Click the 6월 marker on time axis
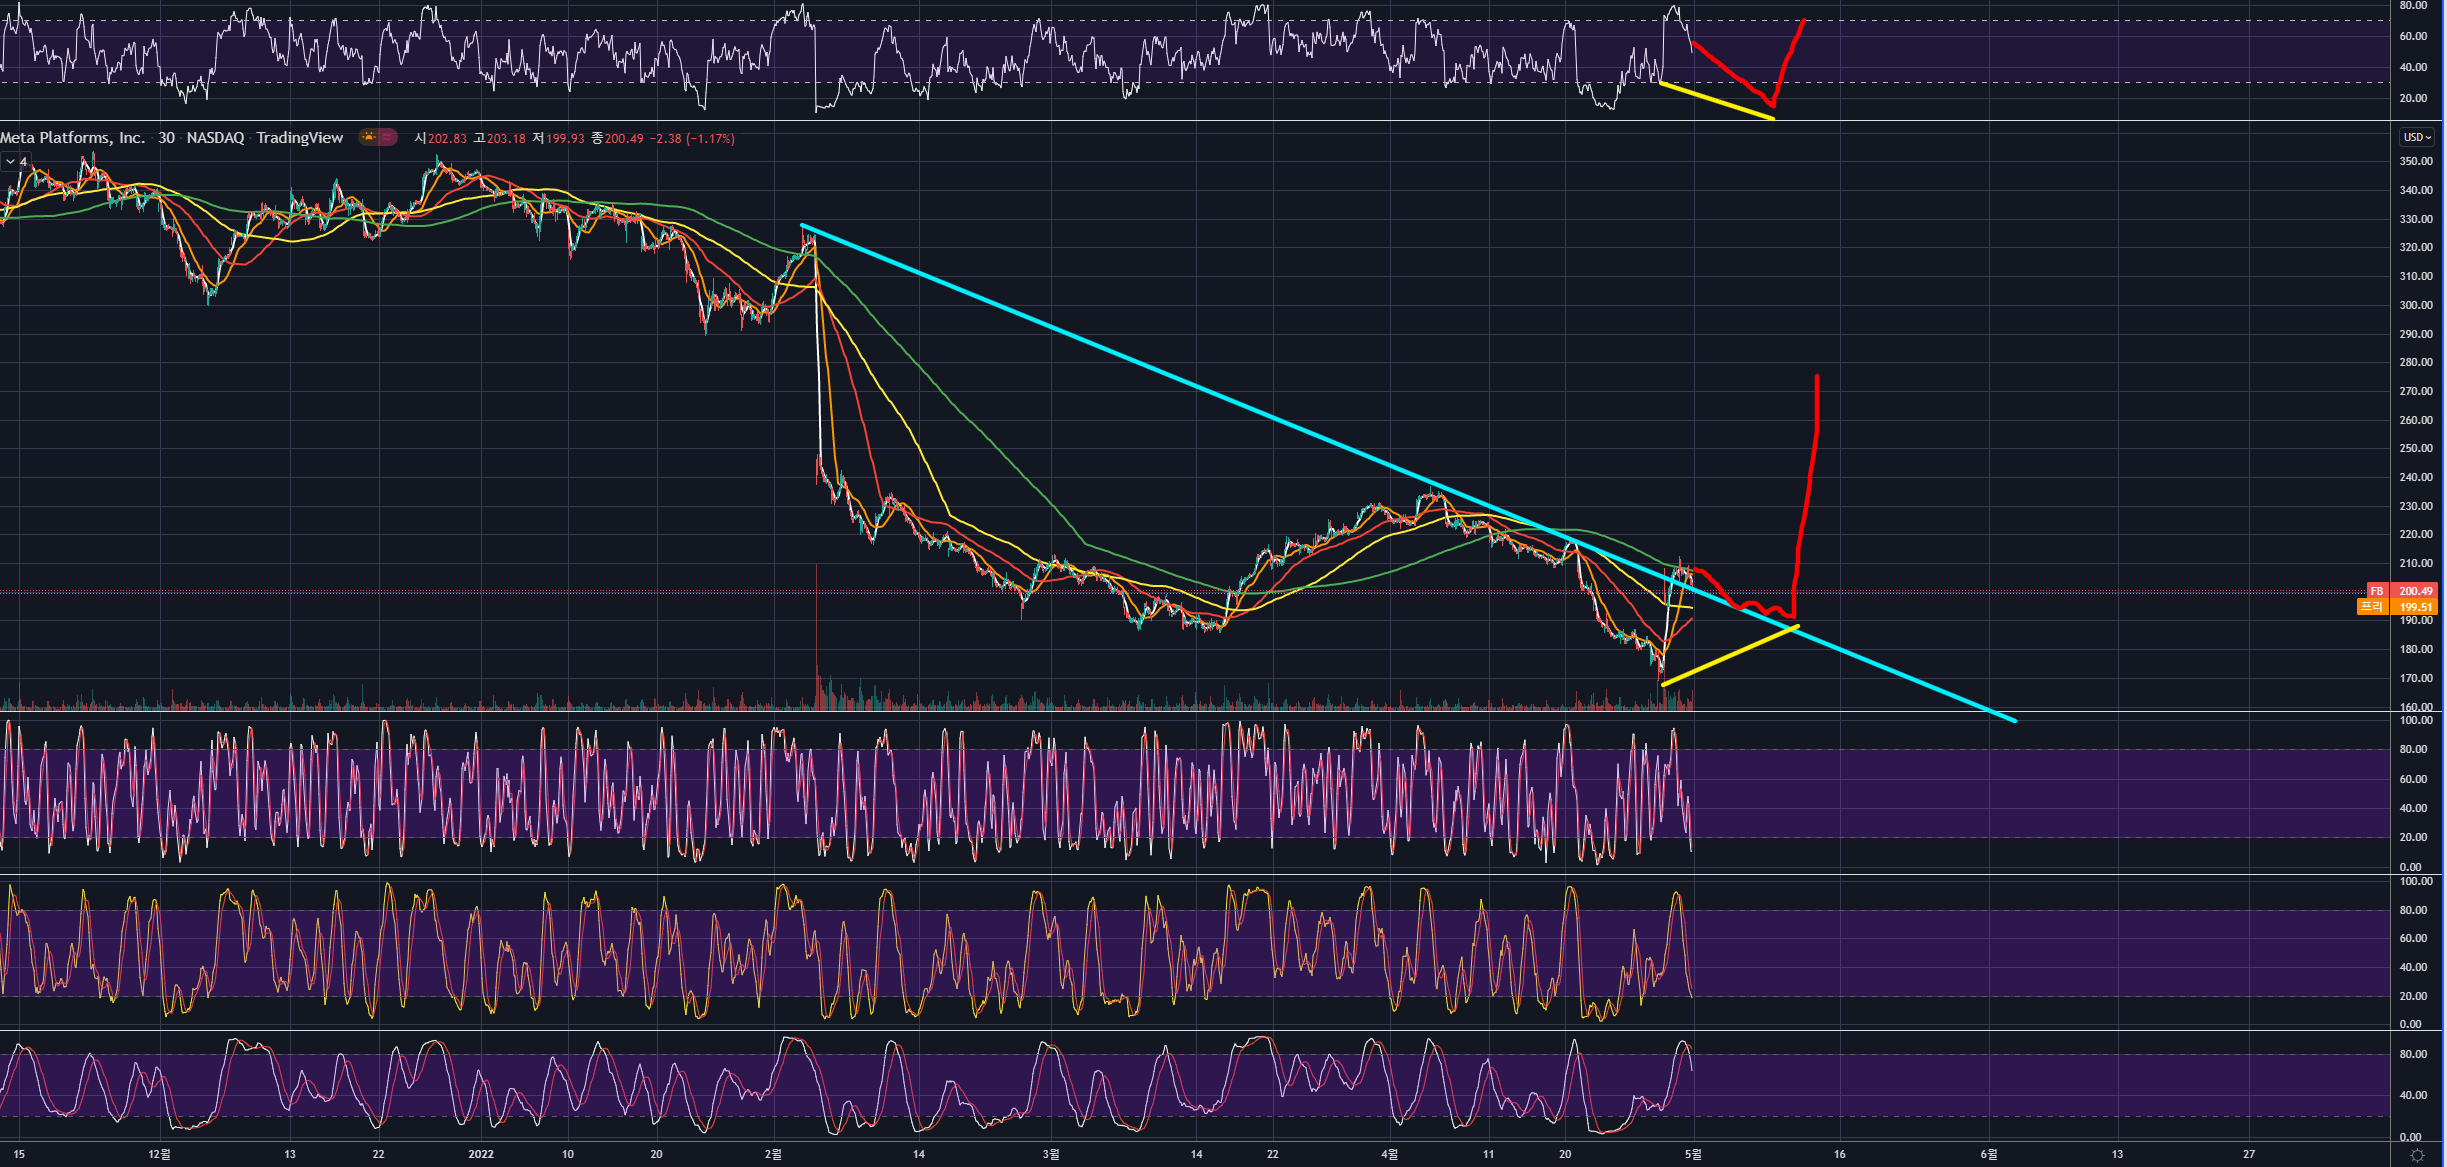The height and width of the screenshot is (1167, 2447). point(1988,1154)
